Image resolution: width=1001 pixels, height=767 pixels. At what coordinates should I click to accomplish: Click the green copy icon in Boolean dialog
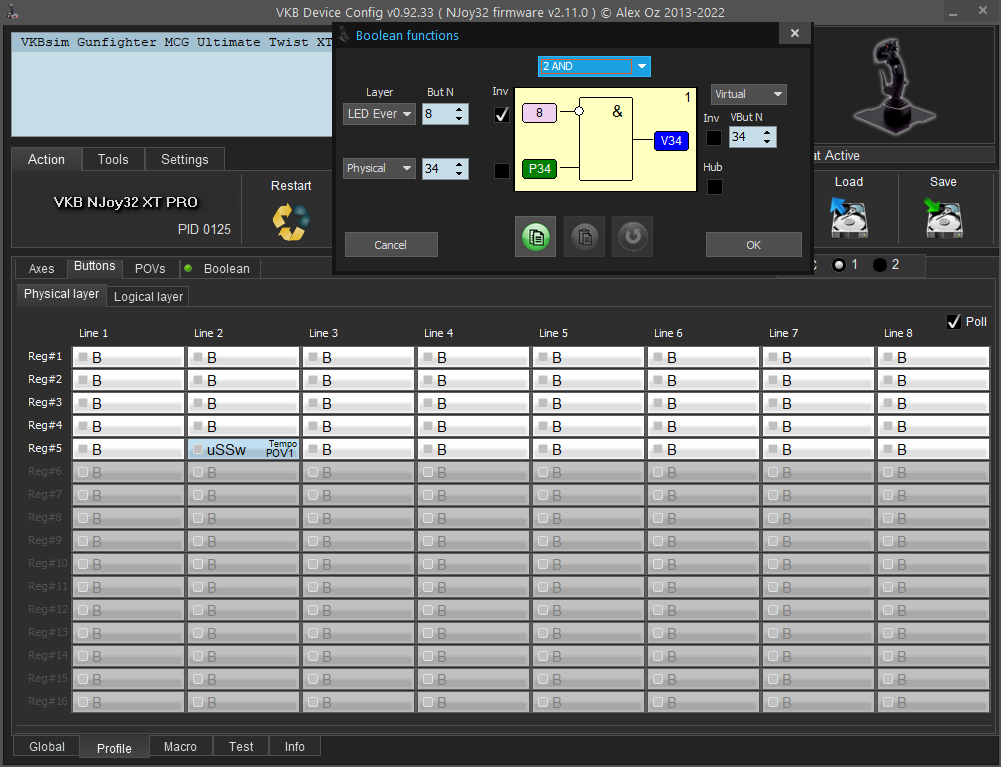point(535,237)
